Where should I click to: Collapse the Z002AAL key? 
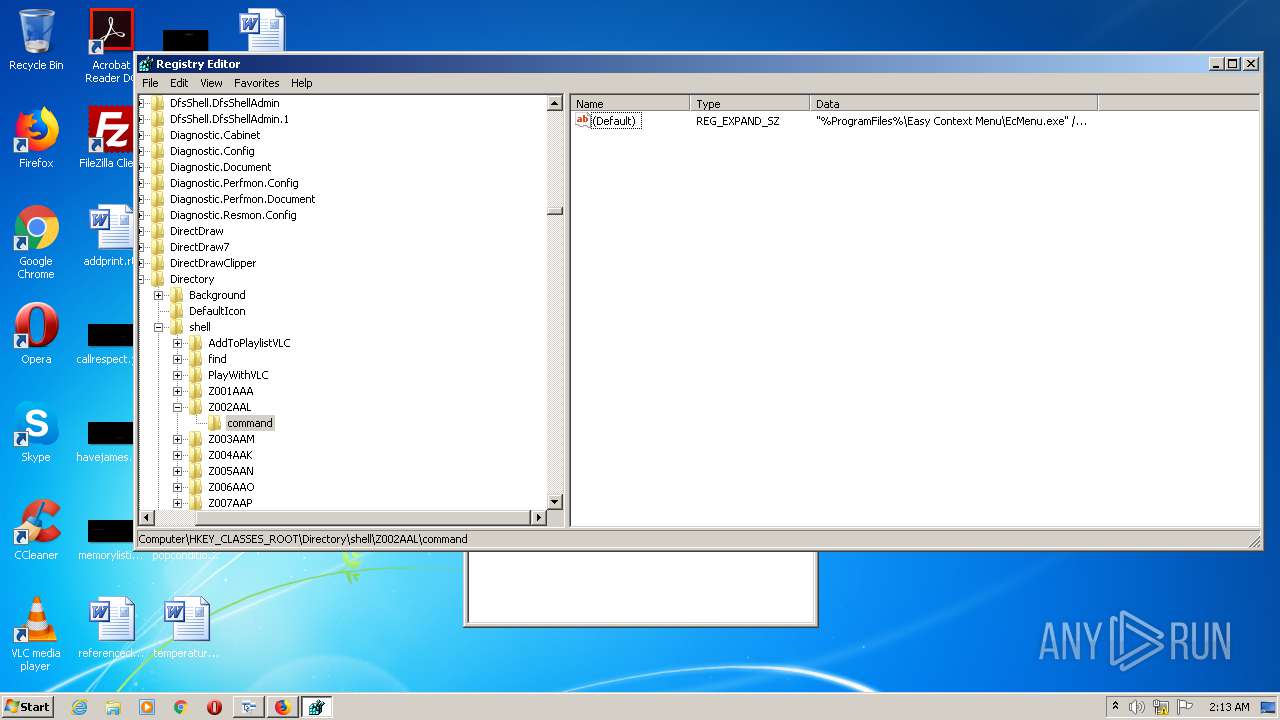[178, 407]
